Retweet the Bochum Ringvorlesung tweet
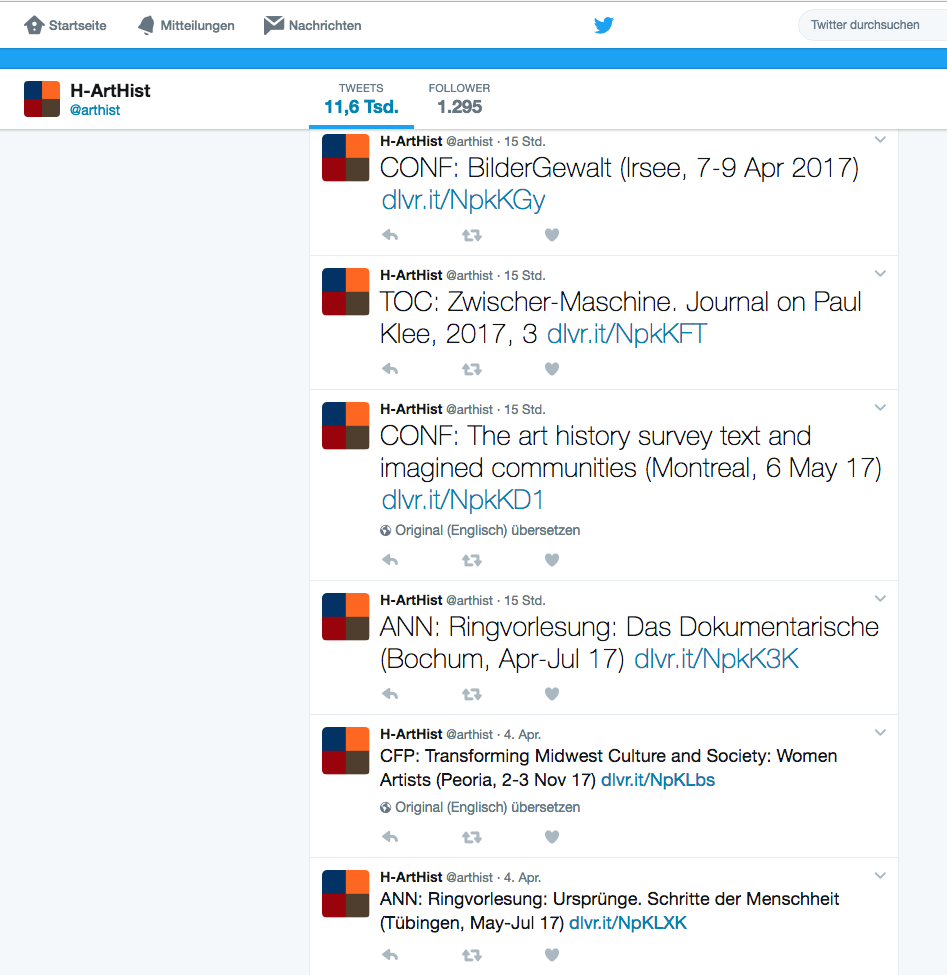 (x=472, y=694)
